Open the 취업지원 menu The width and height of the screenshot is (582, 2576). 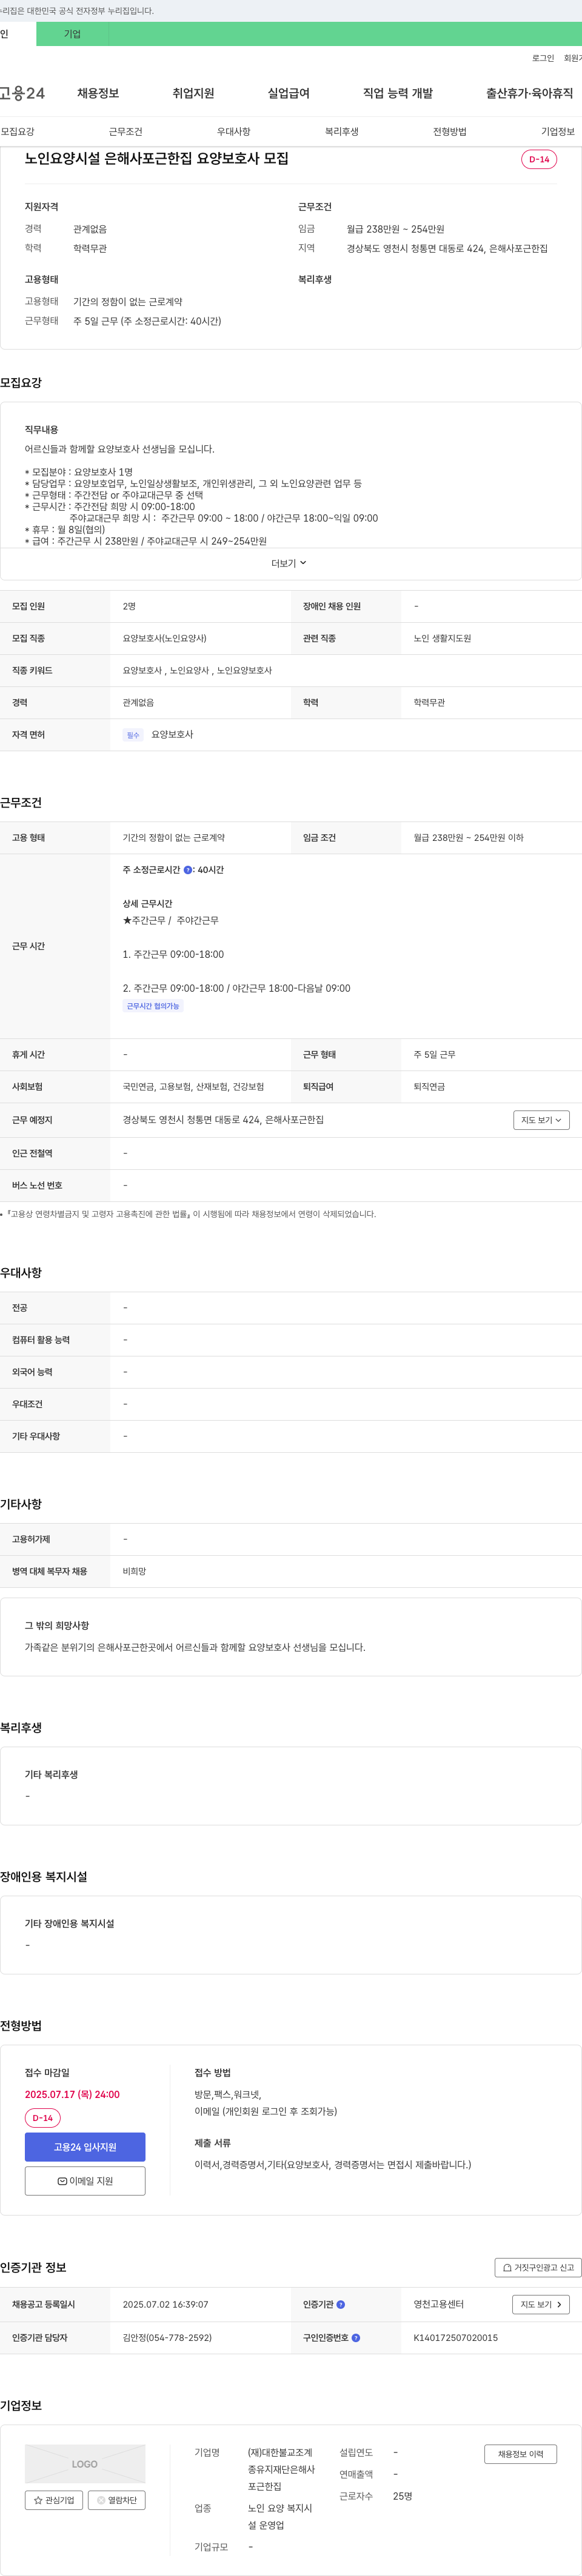pyautogui.click(x=193, y=93)
